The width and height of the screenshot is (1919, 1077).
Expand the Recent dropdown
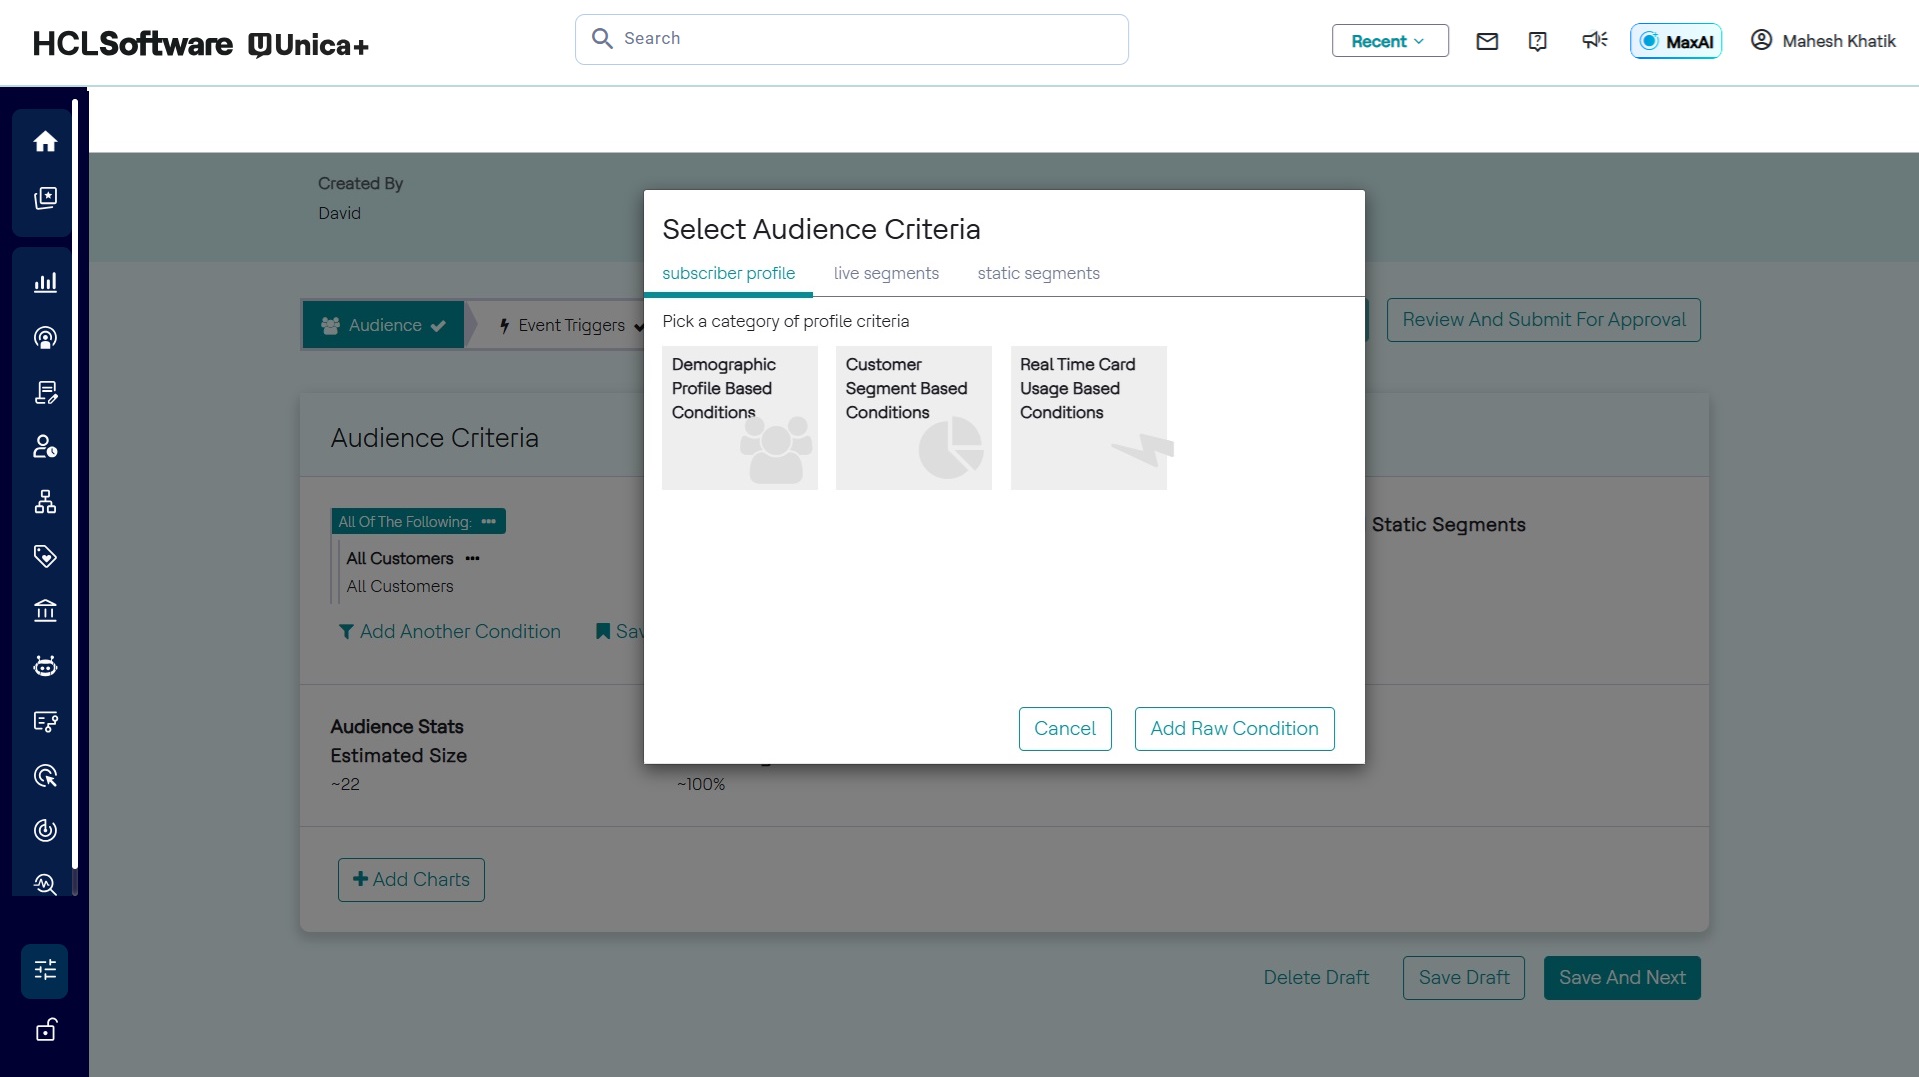click(x=1389, y=41)
